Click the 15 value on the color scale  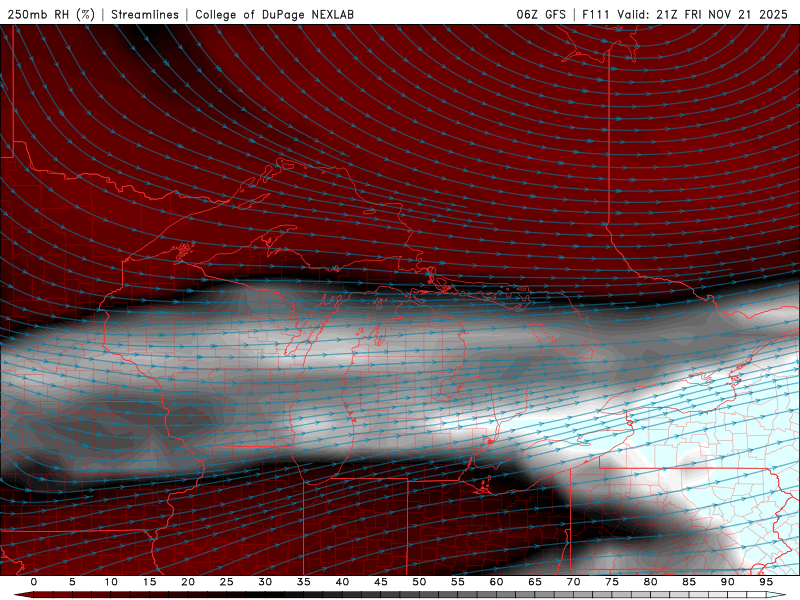pyautogui.click(x=149, y=582)
